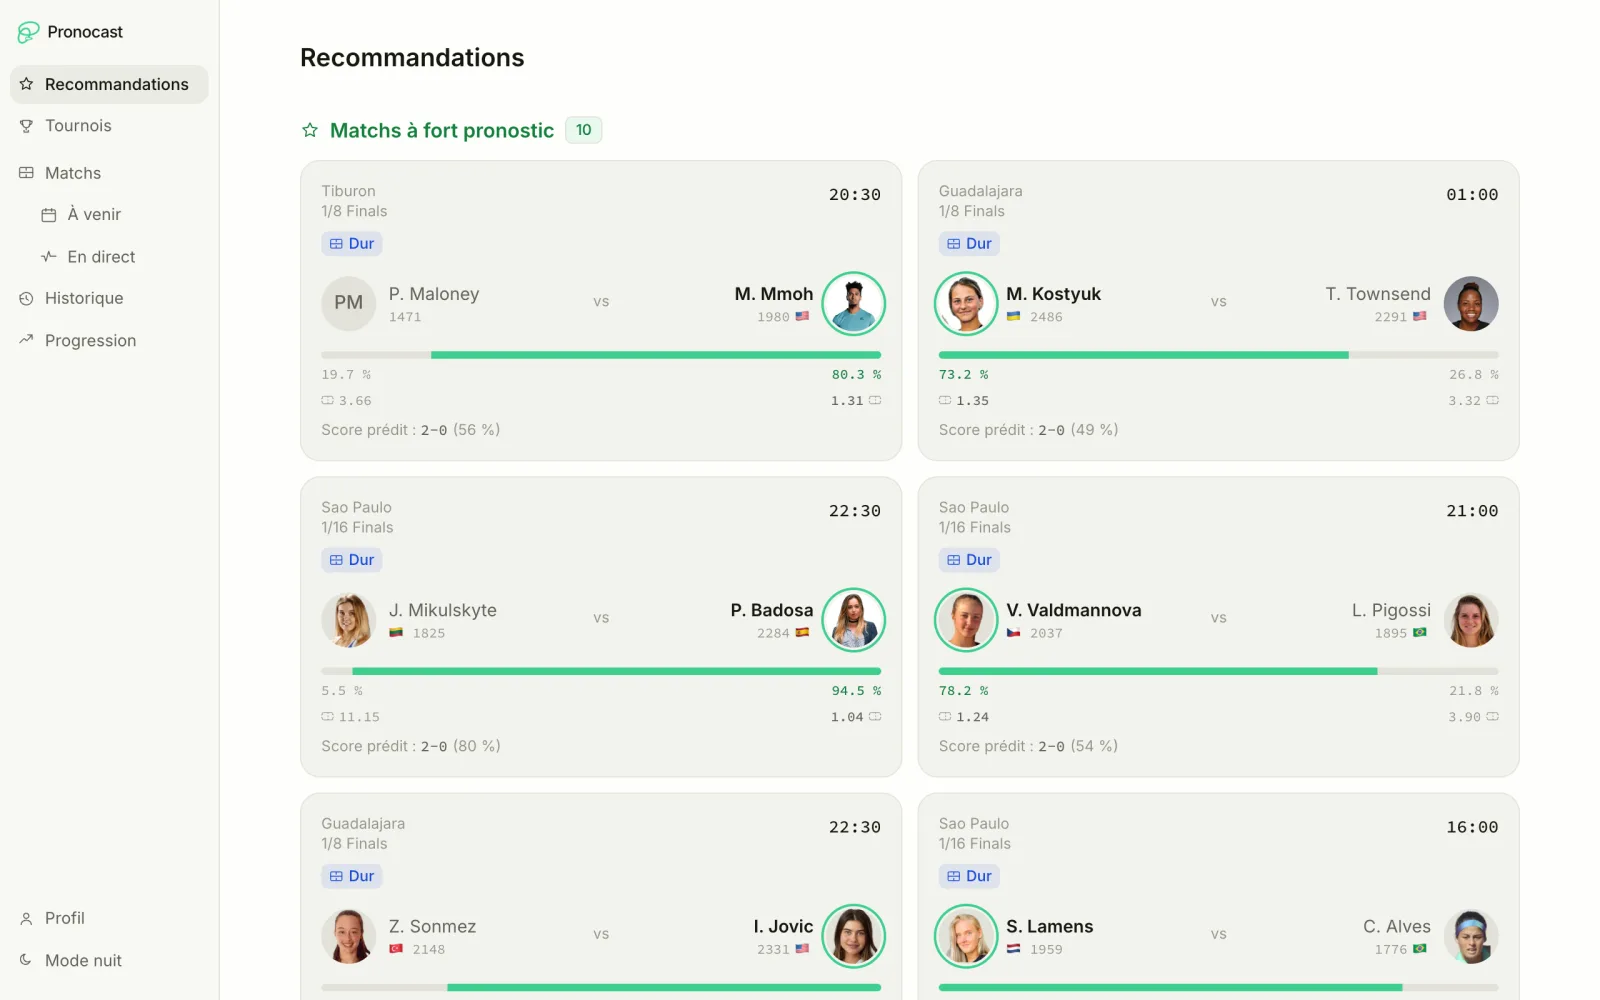The width and height of the screenshot is (1600, 1000).
Task: Click the 01:00 match time
Action: (1472, 195)
